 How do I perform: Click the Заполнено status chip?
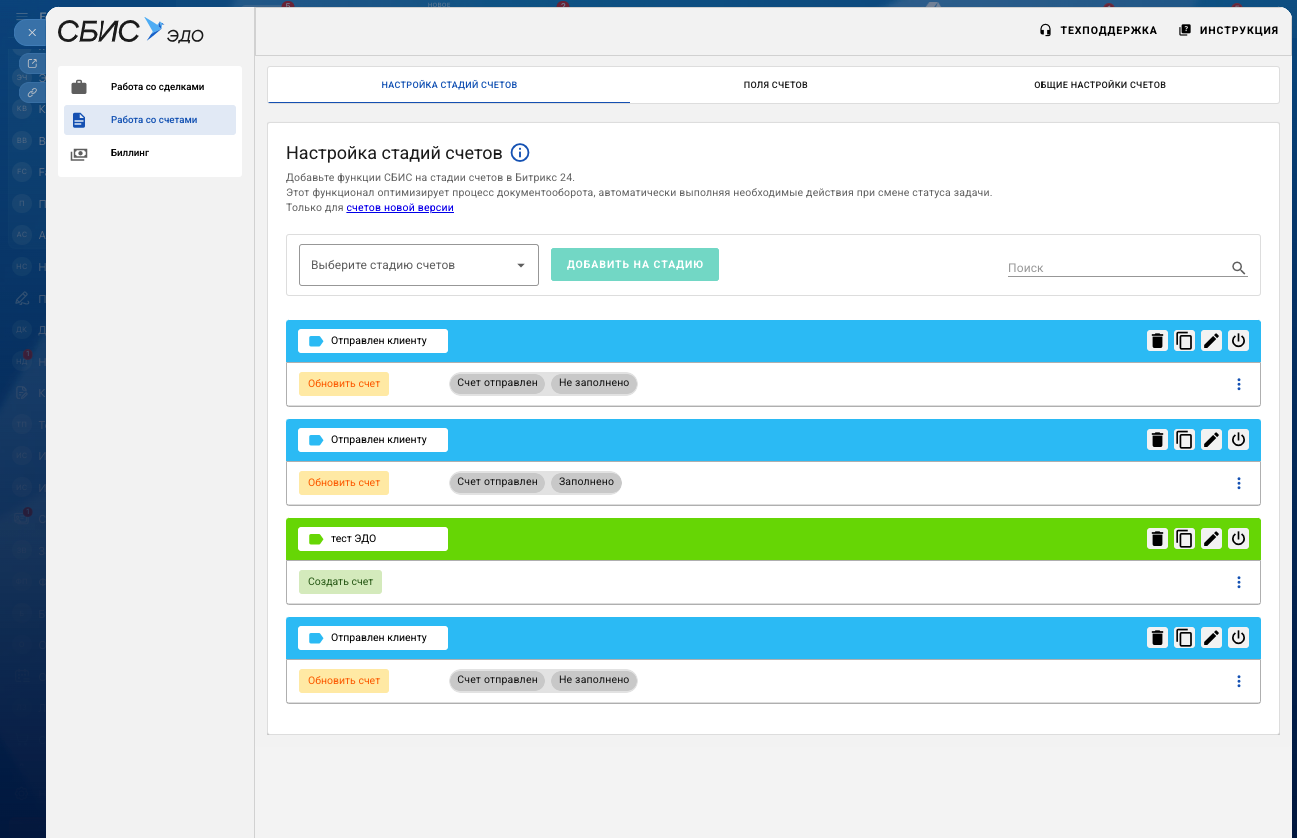[586, 482]
